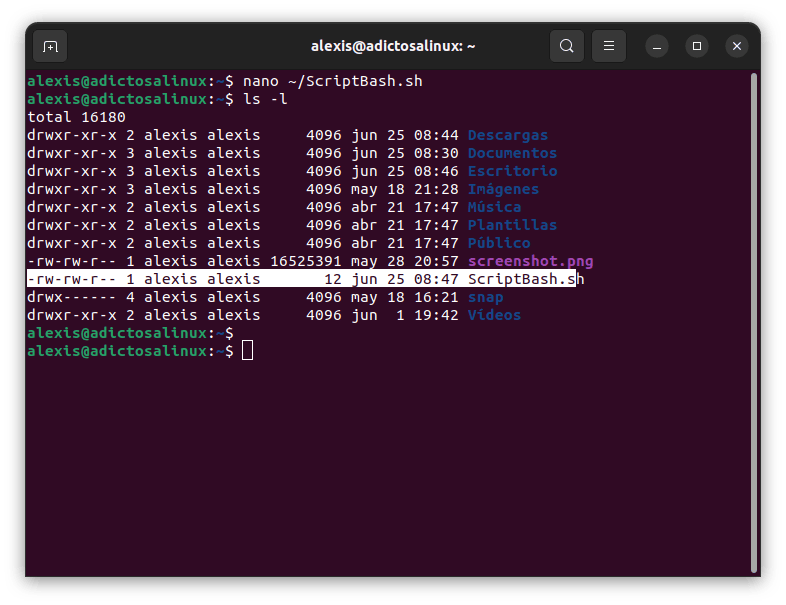The width and height of the screenshot is (786, 605).
Task: Click the time 20:57 in screenshot.png row
Action: pos(436,261)
